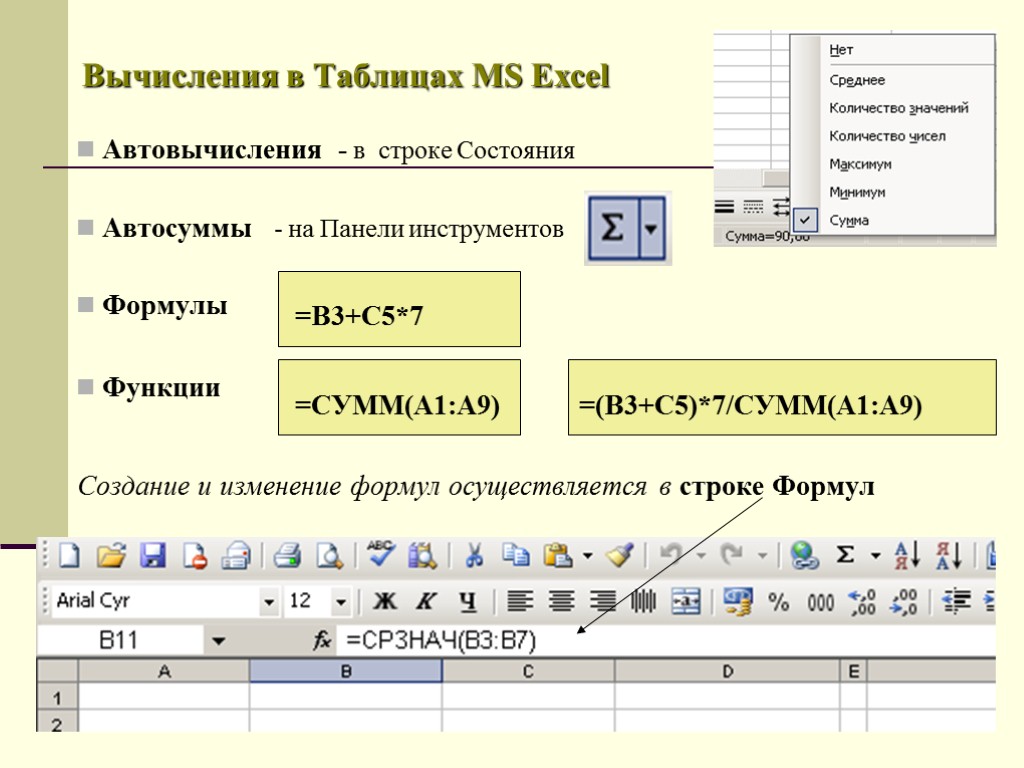1024x768 pixels.
Task: Toggle italic К formatting
Action: (426, 601)
